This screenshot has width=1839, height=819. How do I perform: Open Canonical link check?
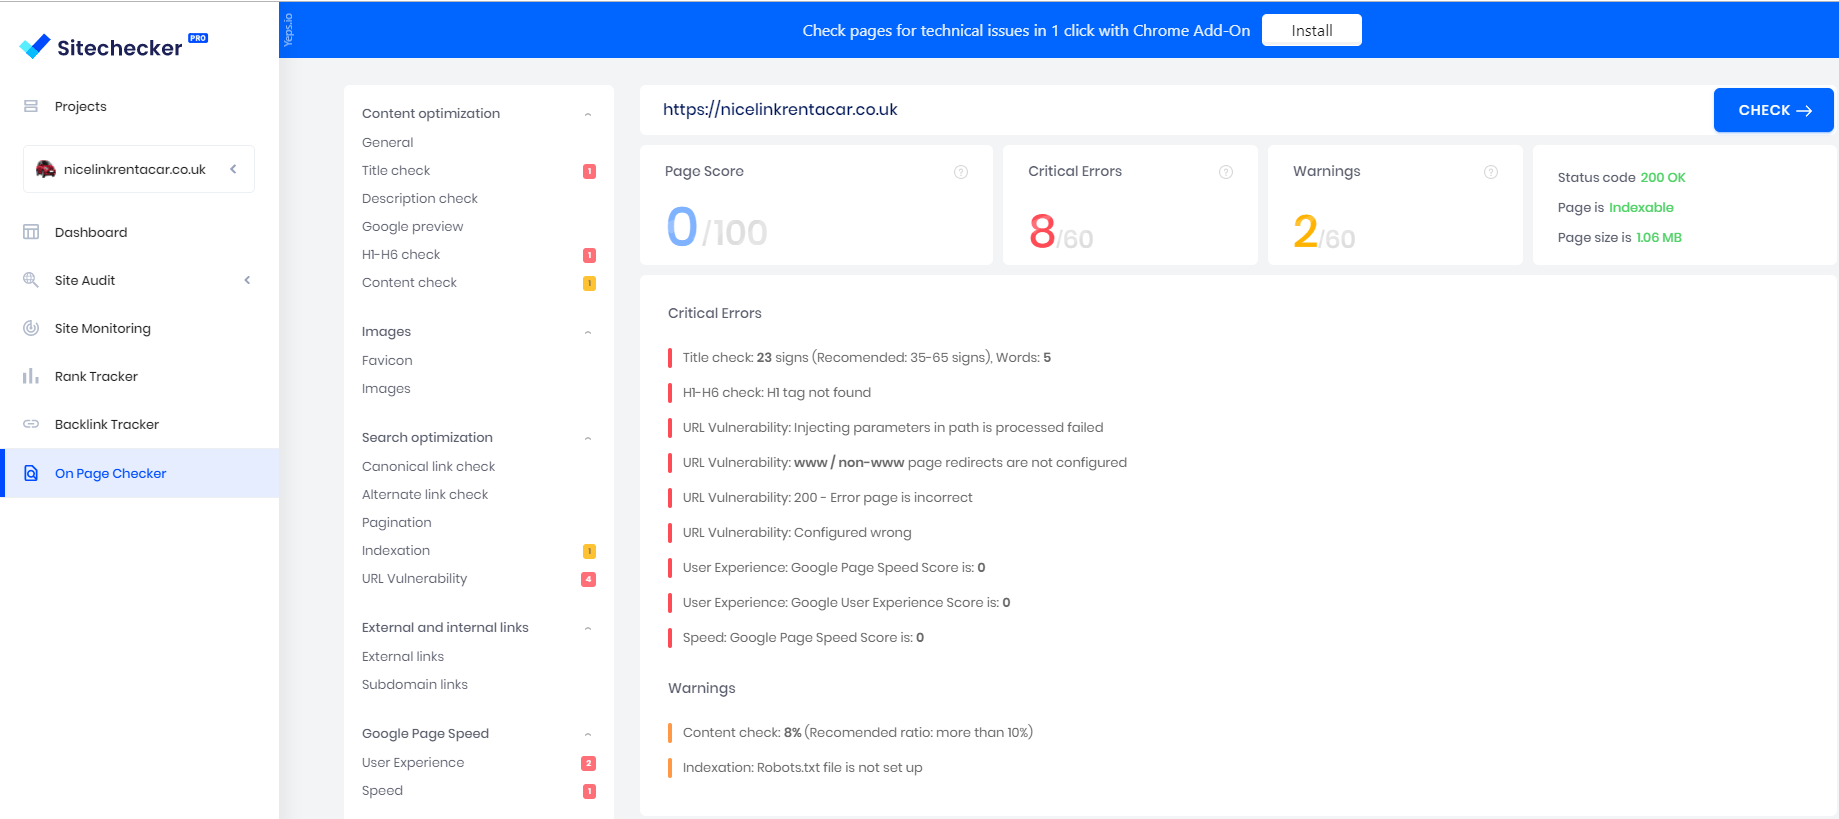pyautogui.click(x=429, y=466)
